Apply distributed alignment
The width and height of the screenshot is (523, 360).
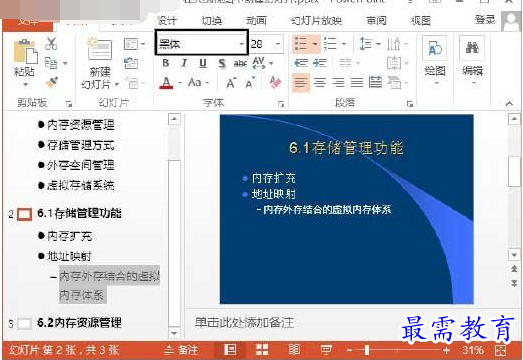click(375, 82)
